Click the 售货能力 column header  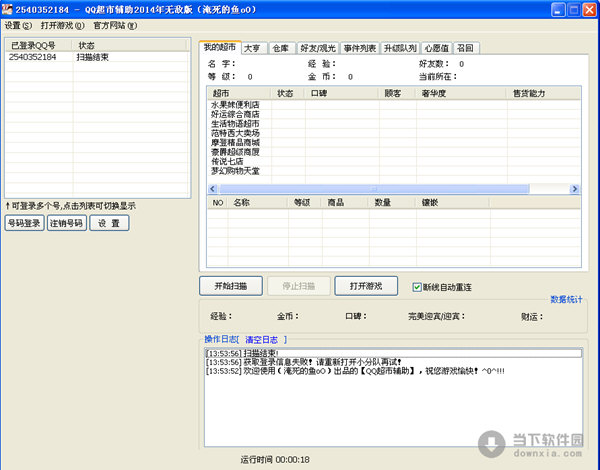coord(544,93)
